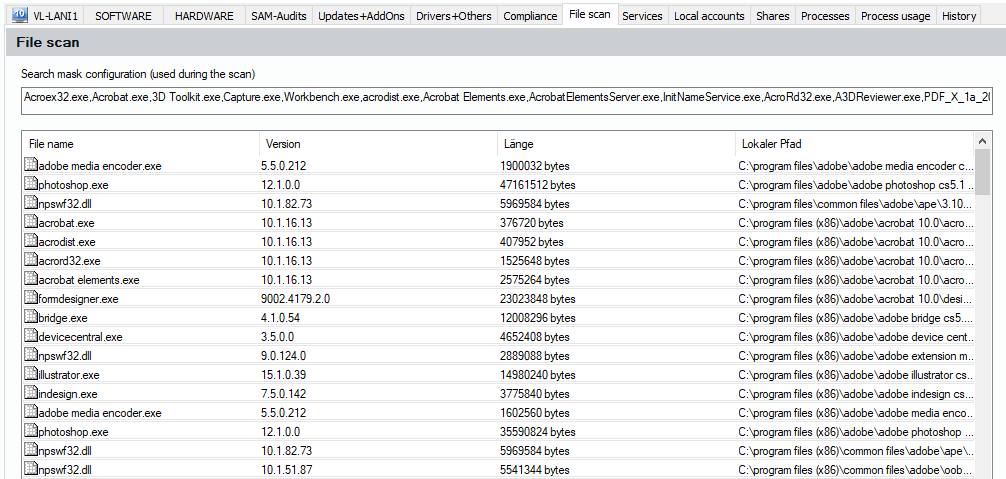Show the Process usage tab
The image size is (1006, 479).
coord(895,16)
